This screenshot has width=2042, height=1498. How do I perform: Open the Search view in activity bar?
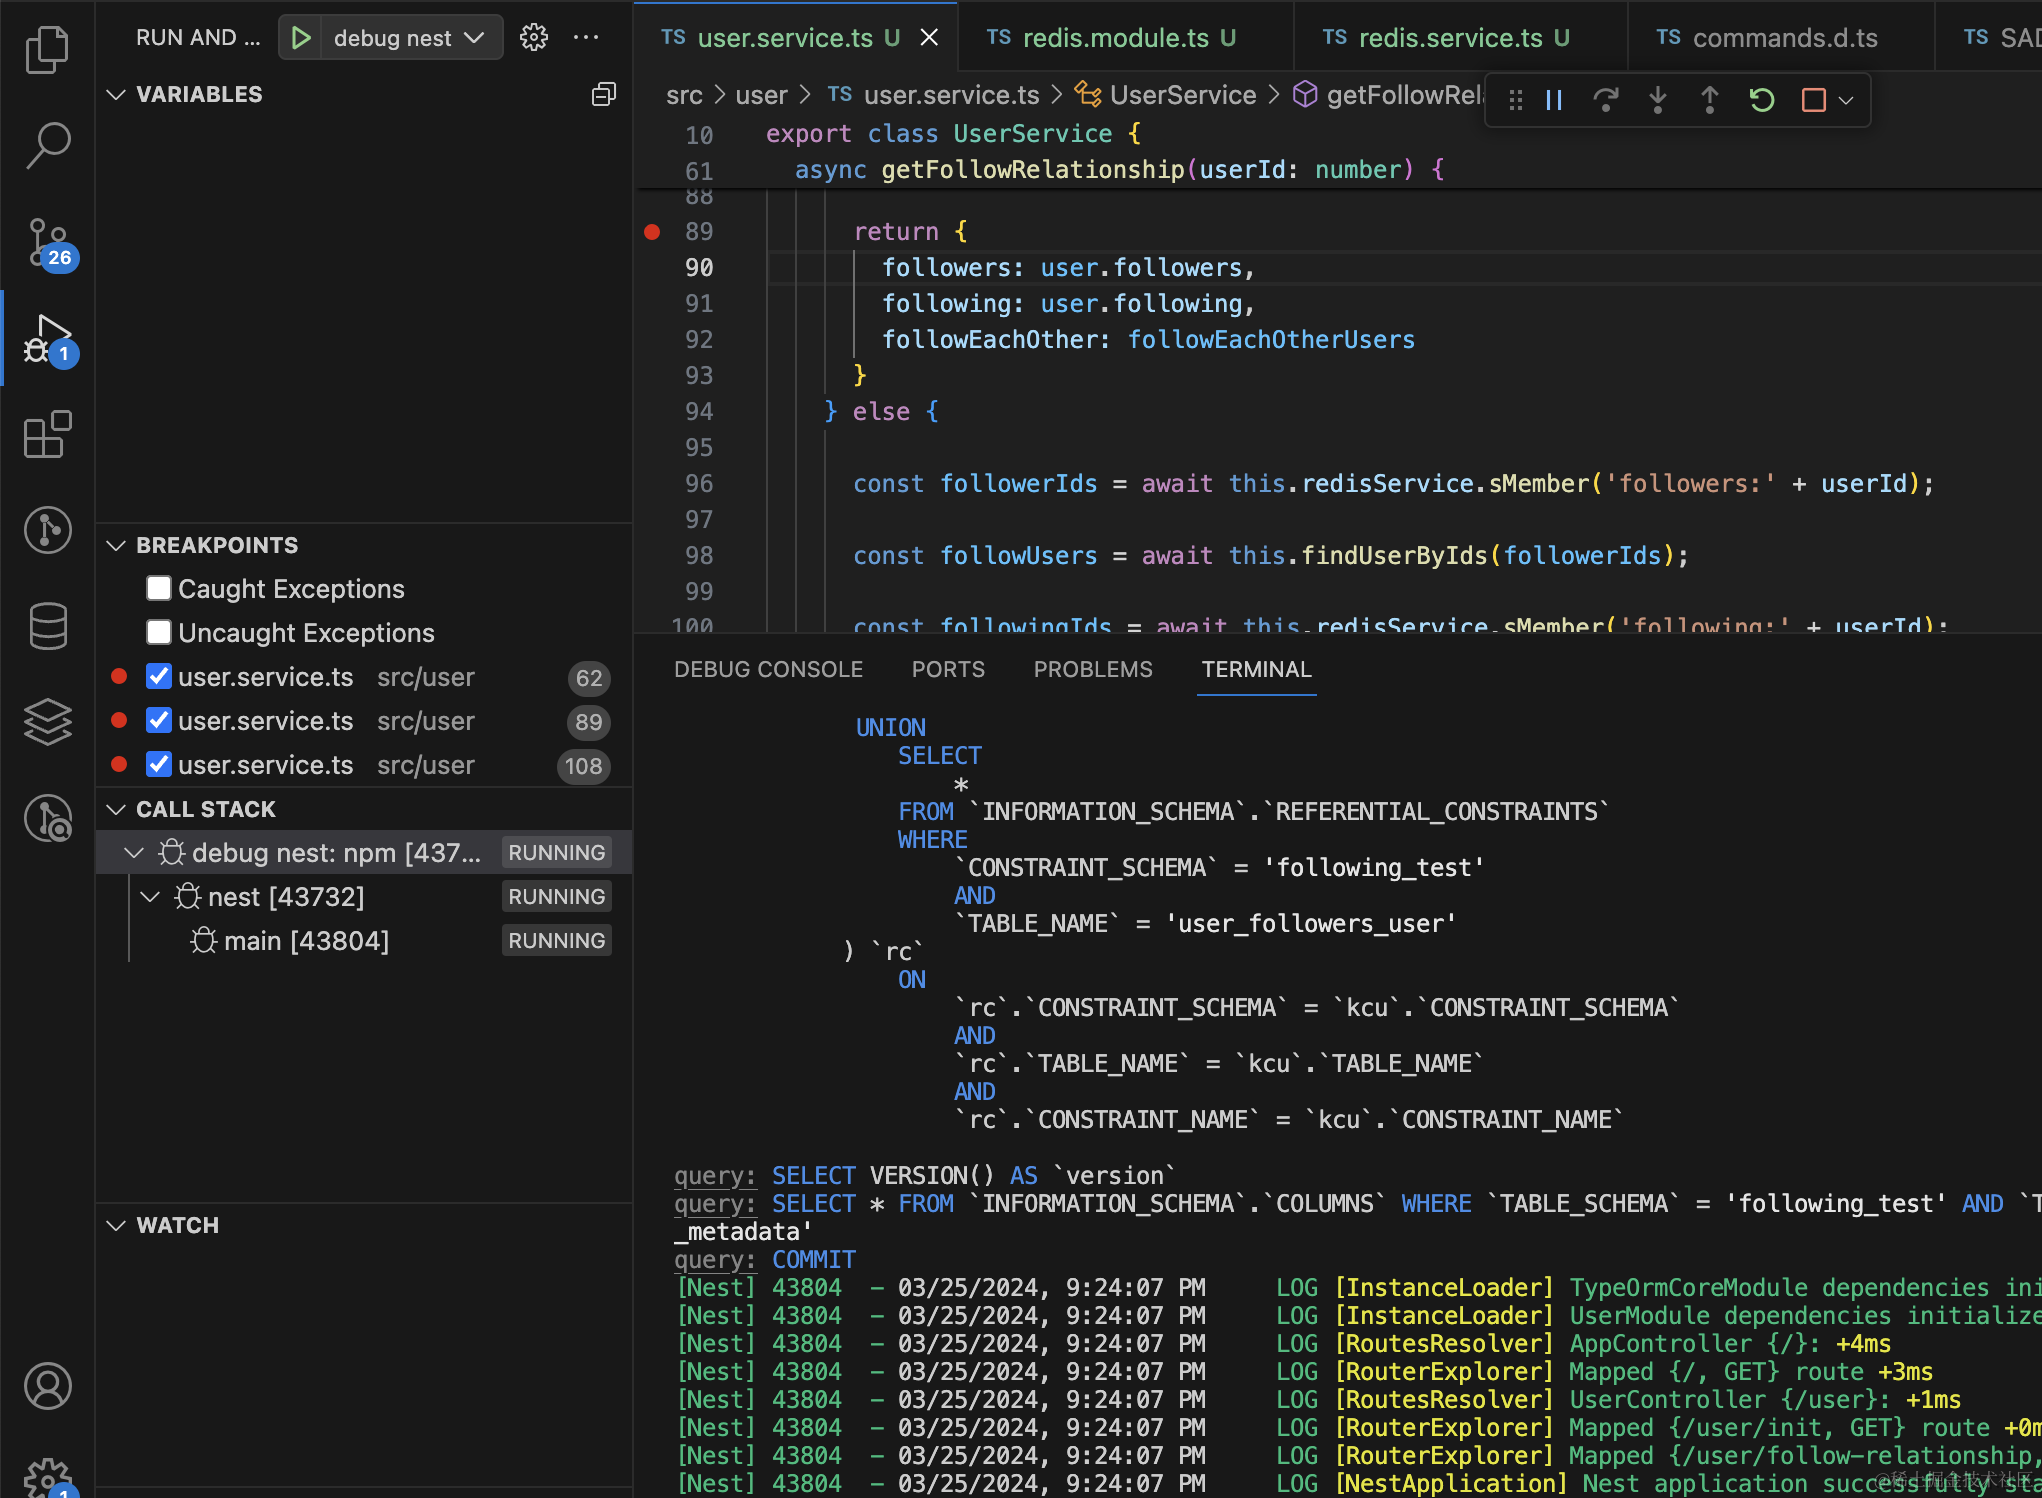47,145
